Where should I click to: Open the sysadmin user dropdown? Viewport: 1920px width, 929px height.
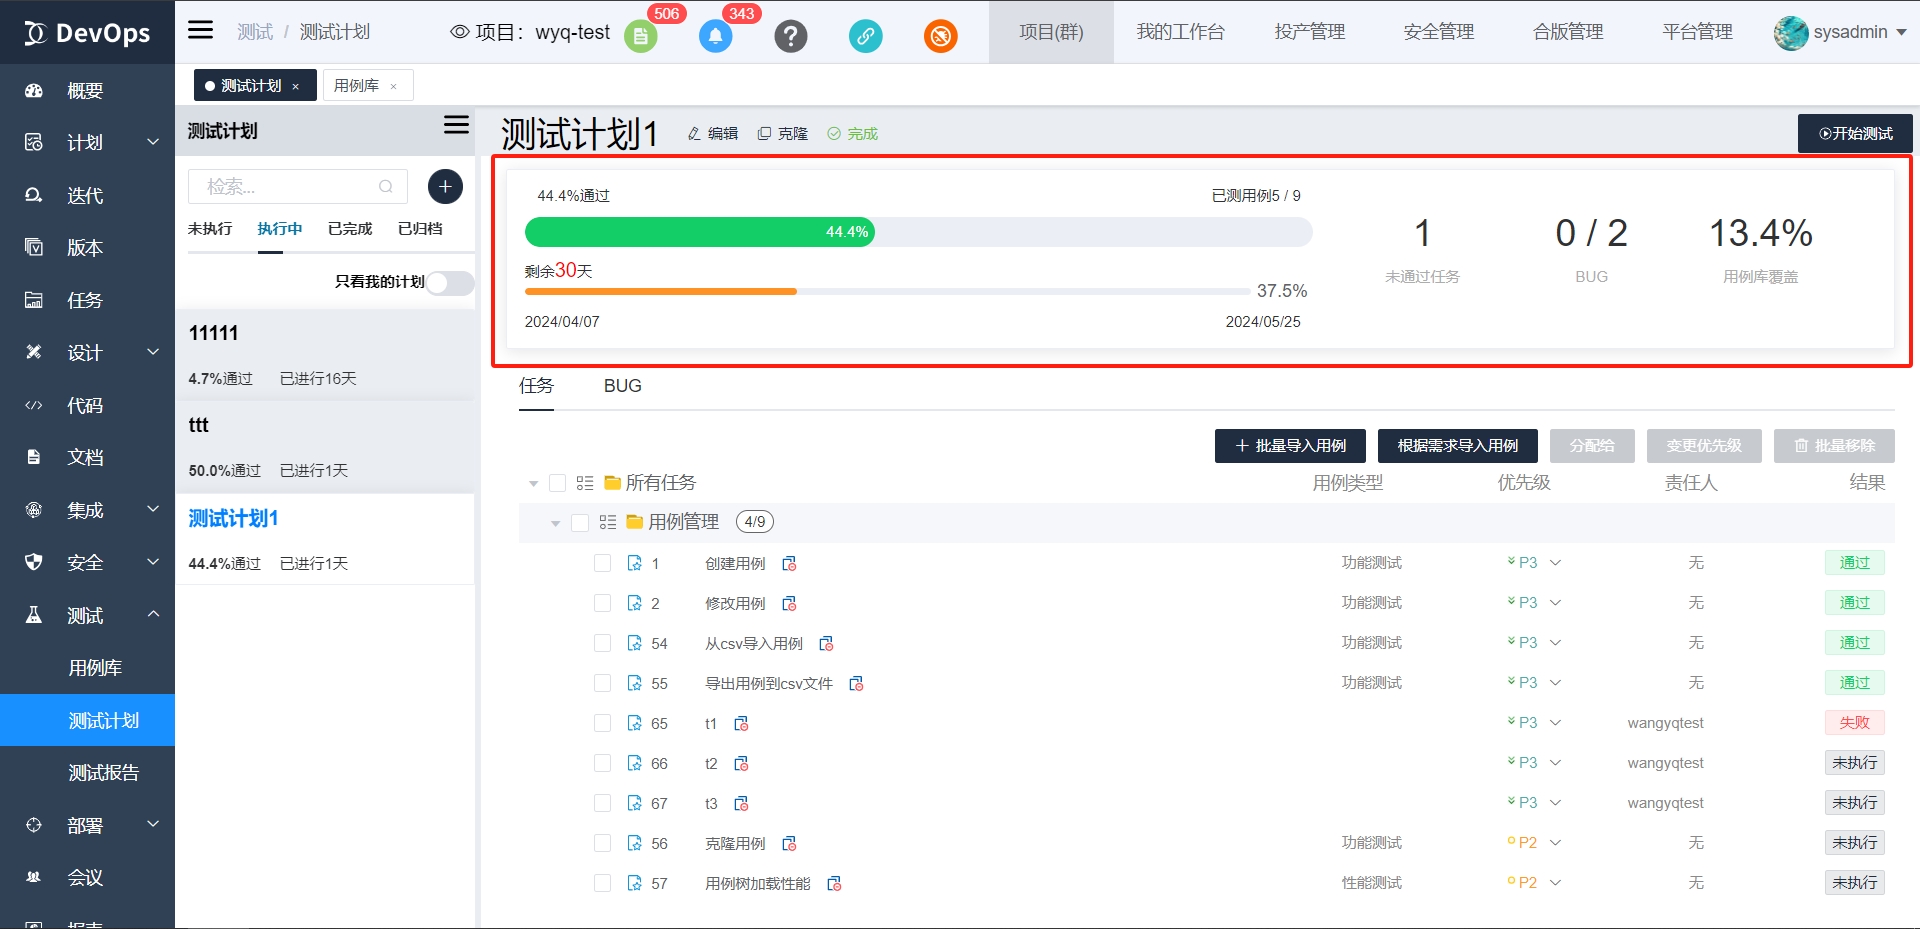point(1841,32)
